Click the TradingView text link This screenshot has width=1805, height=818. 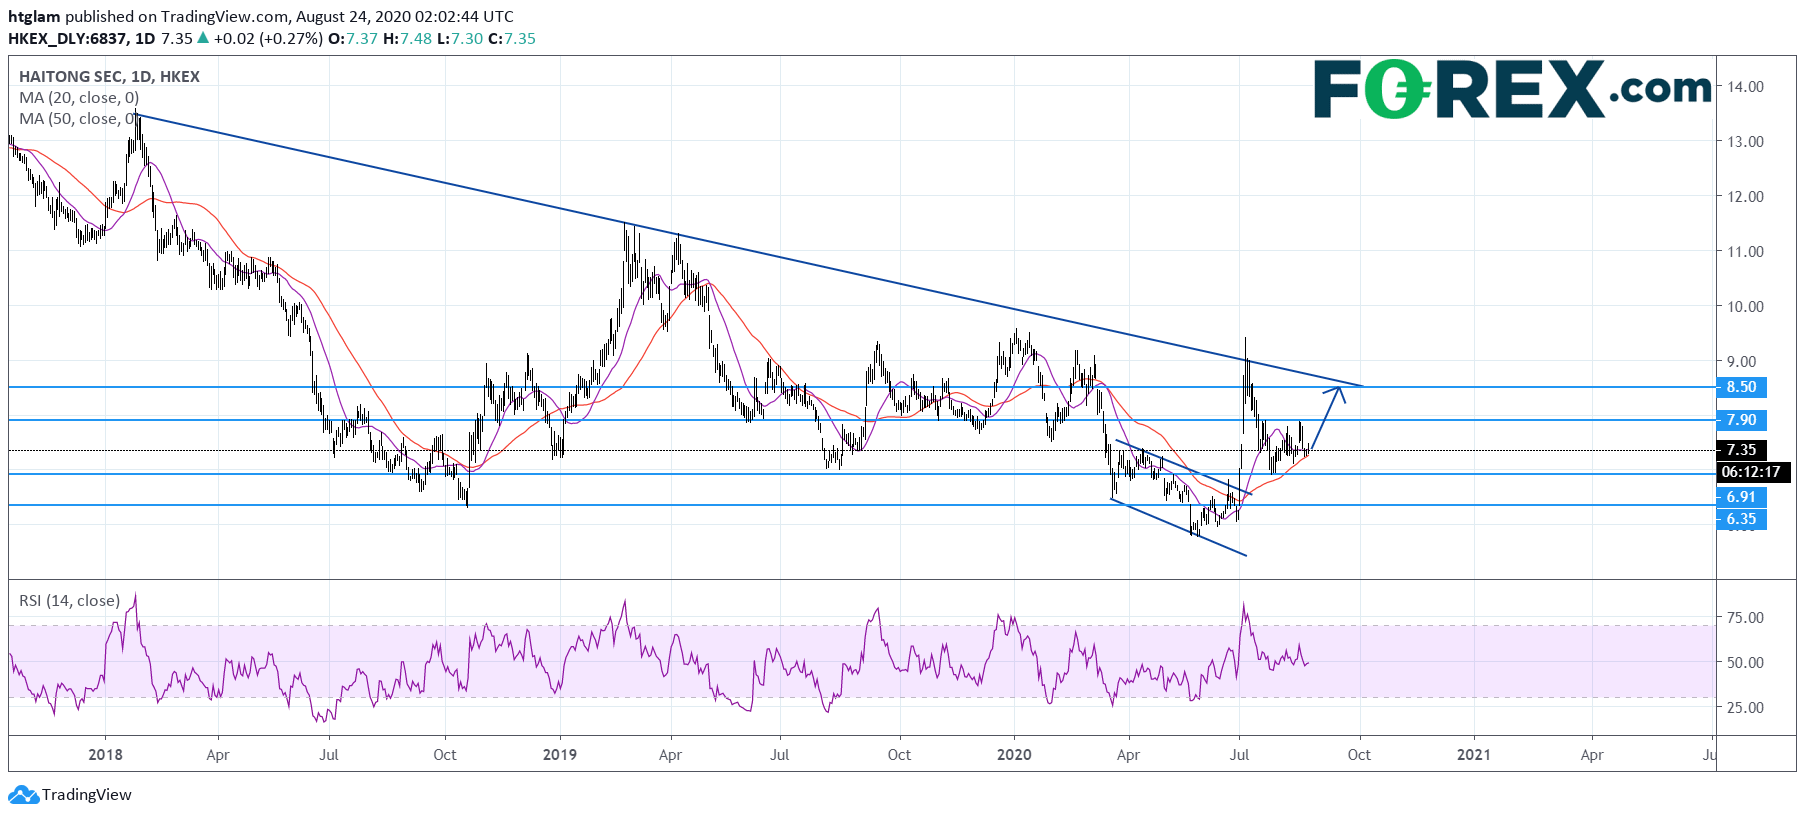(x=87, y=795)
